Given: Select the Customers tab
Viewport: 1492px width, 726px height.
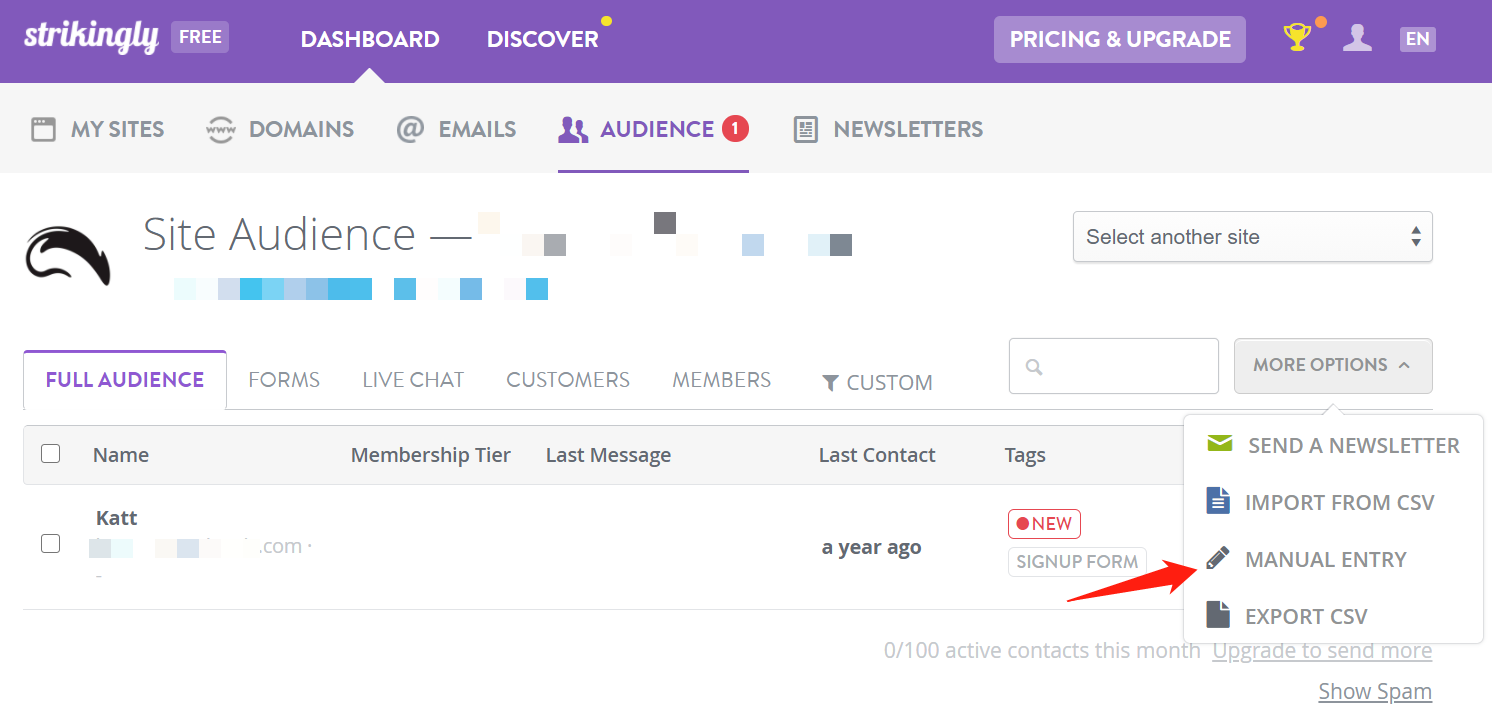Looking at the screenshot, I should pos(568,380).
